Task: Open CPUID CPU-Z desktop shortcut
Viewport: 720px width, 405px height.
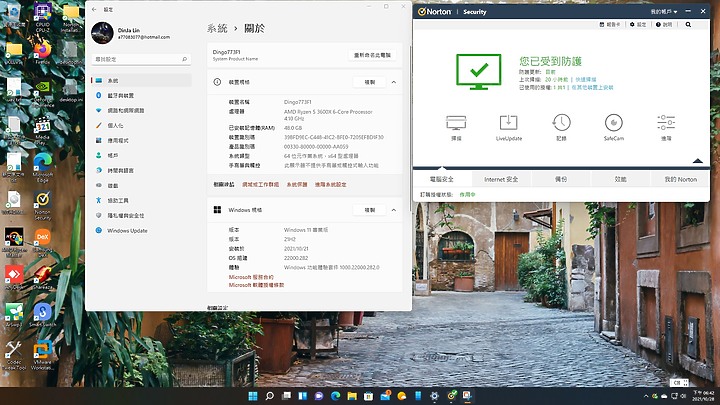Action: pos(43,18)
